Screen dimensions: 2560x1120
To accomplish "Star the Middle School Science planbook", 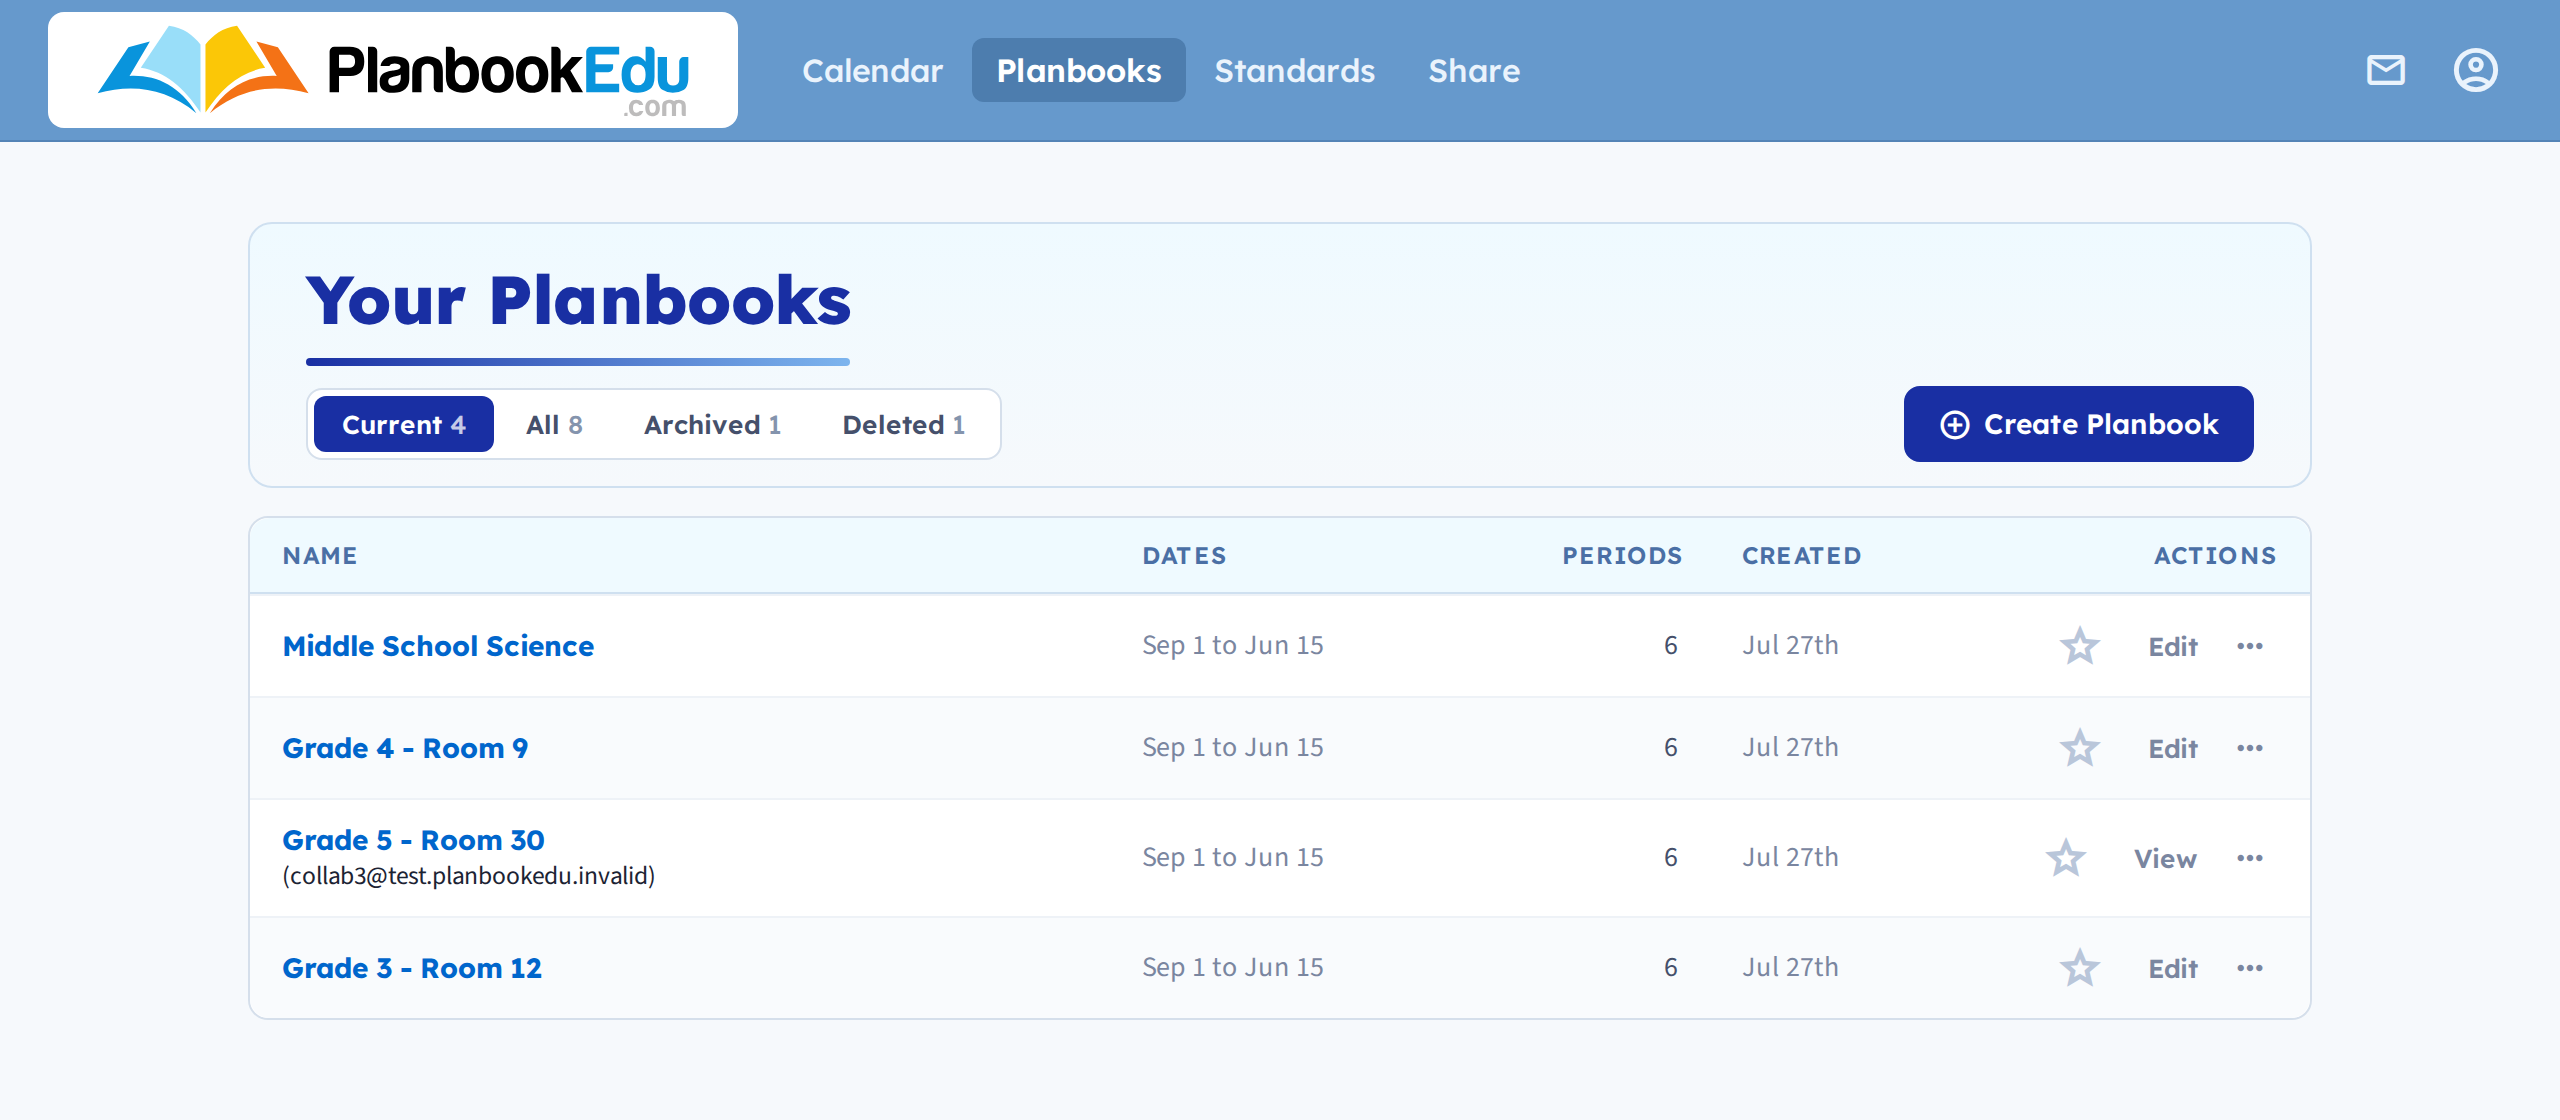I will pyautogui.click(x=2079, y=646).
